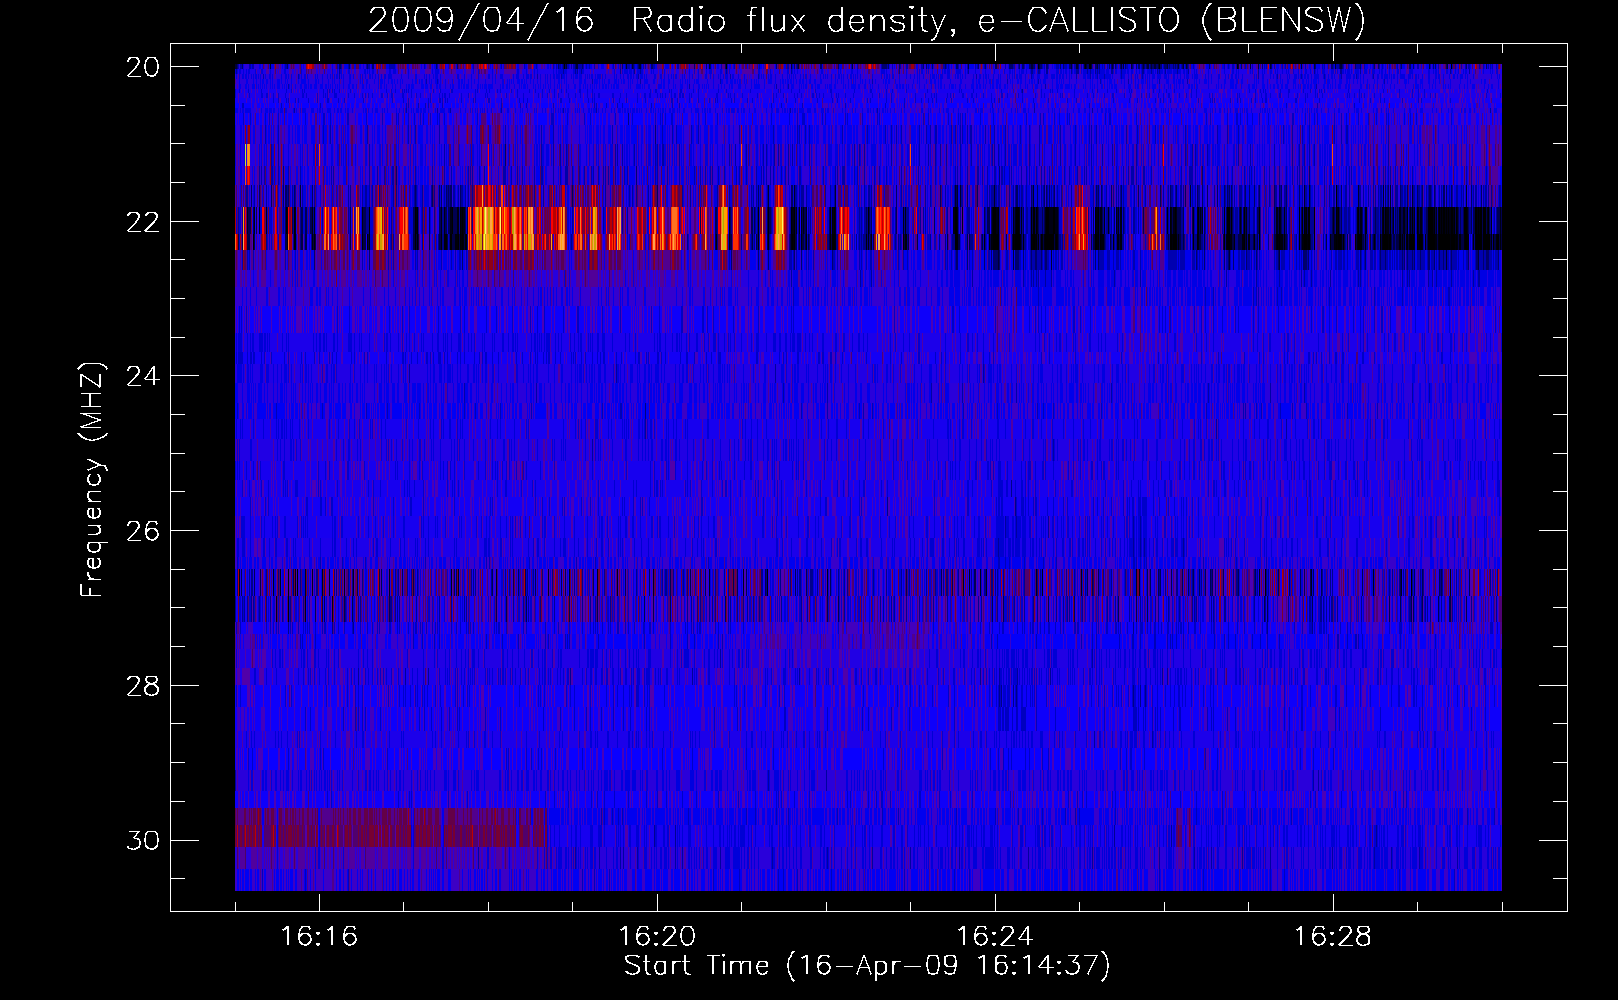Click the bright yellow burst near 22 MHz
The height and width of the screenshot is (1000, 1618).
click(x=500, y=228)
